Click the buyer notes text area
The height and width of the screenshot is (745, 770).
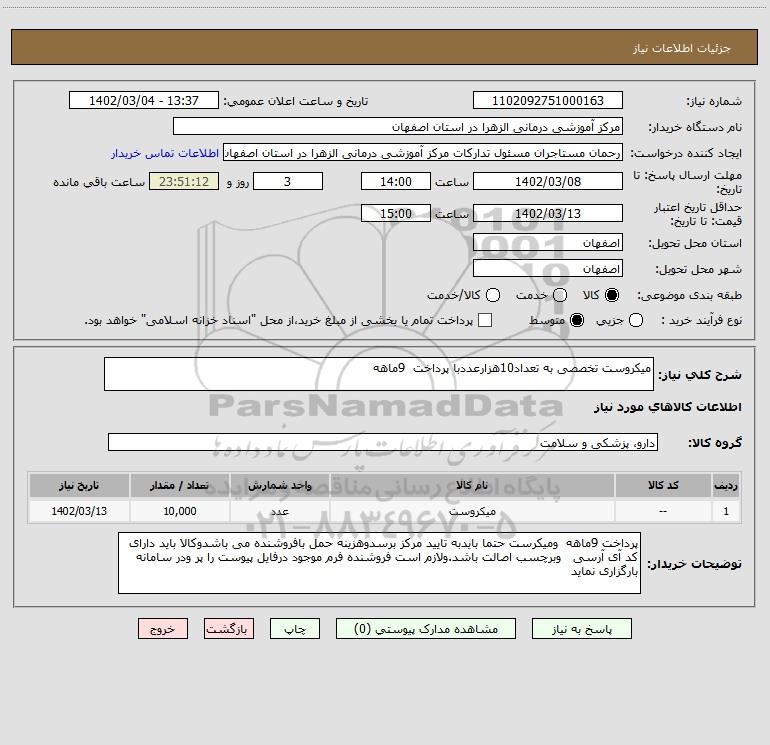click(x=380, y=563)
